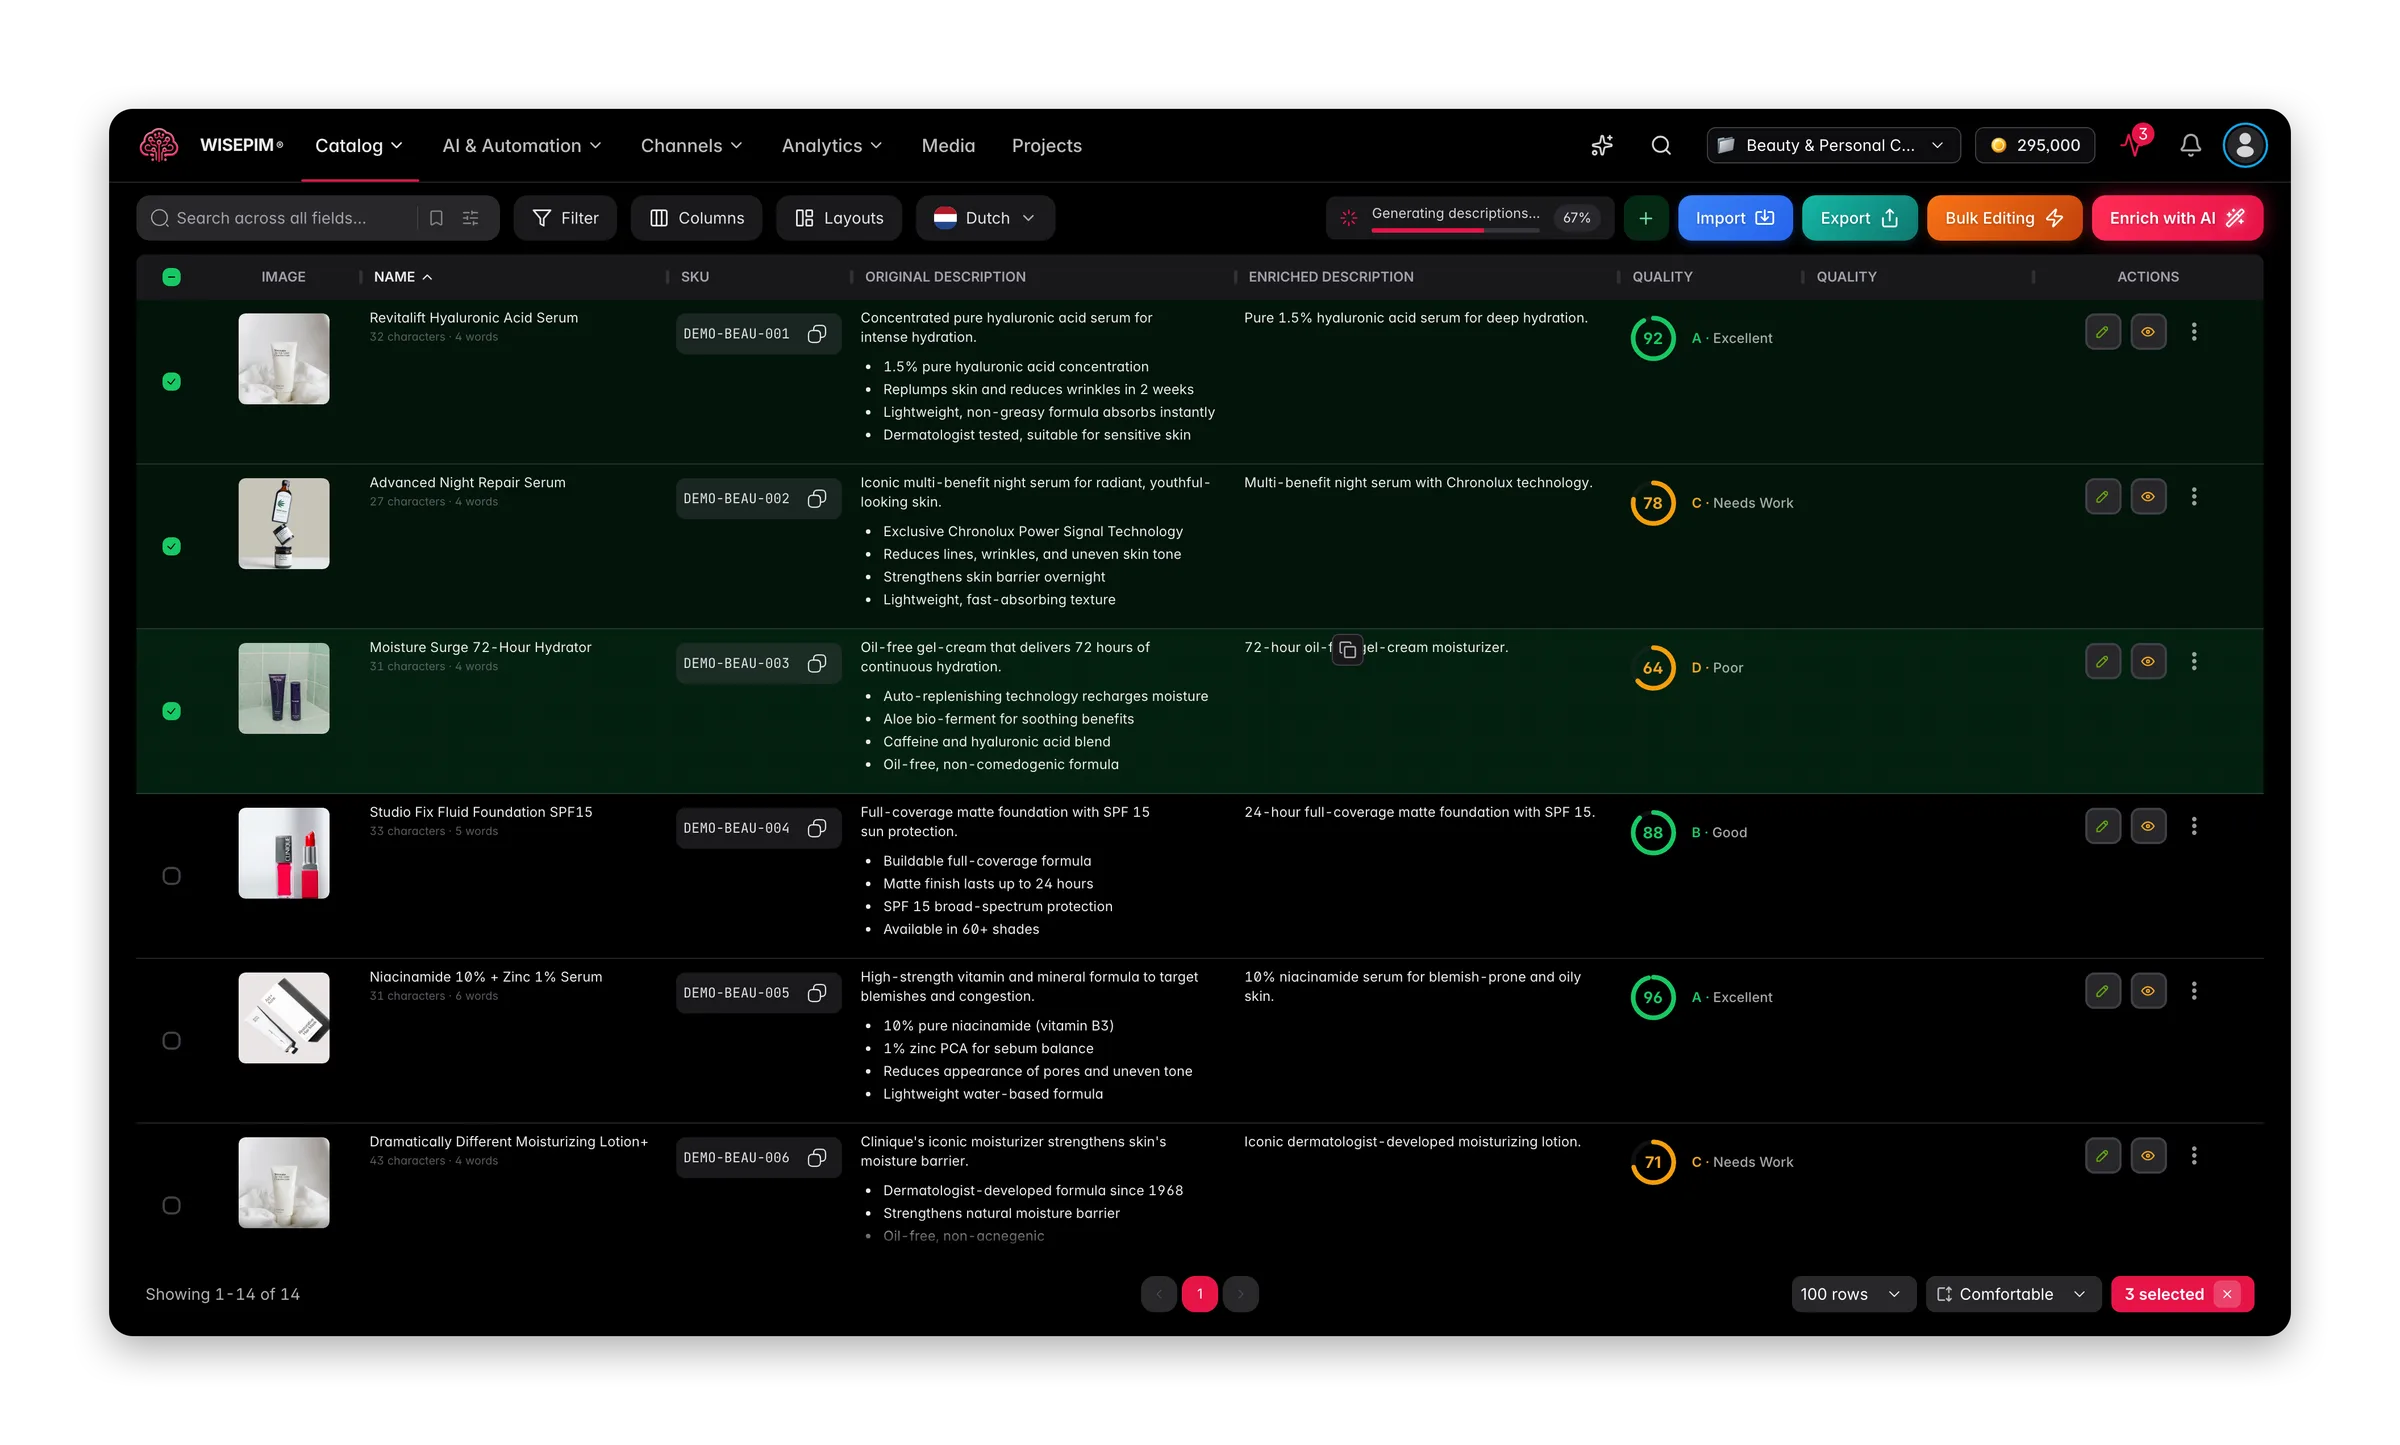
Task: Click the Import button
Action: [x=1735, y=218]
